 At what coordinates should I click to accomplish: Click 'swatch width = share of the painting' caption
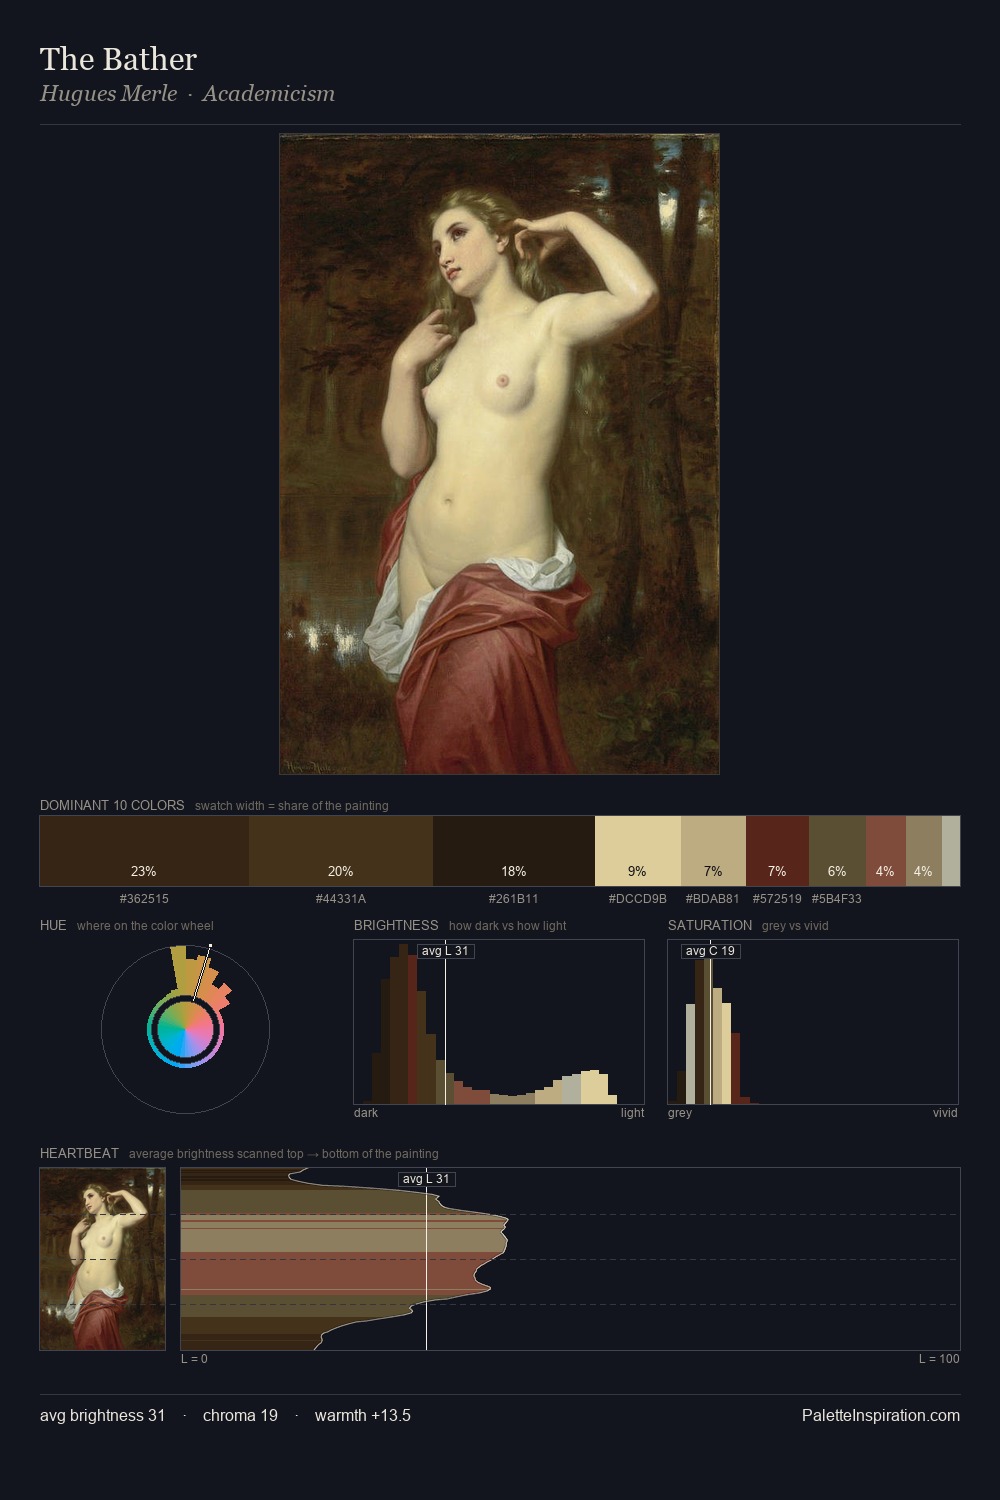(x=292, y=806)
